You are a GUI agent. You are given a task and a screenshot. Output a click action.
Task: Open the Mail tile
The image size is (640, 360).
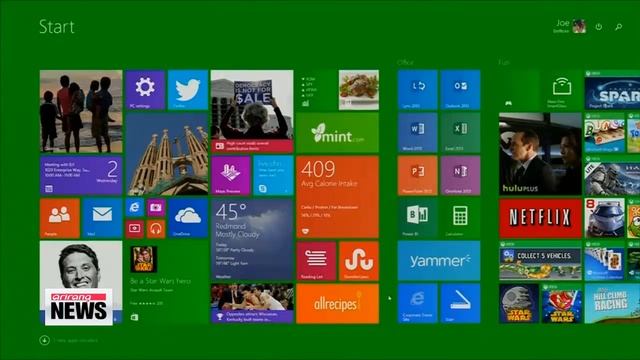pyautogui.click(x=102, y=218)
